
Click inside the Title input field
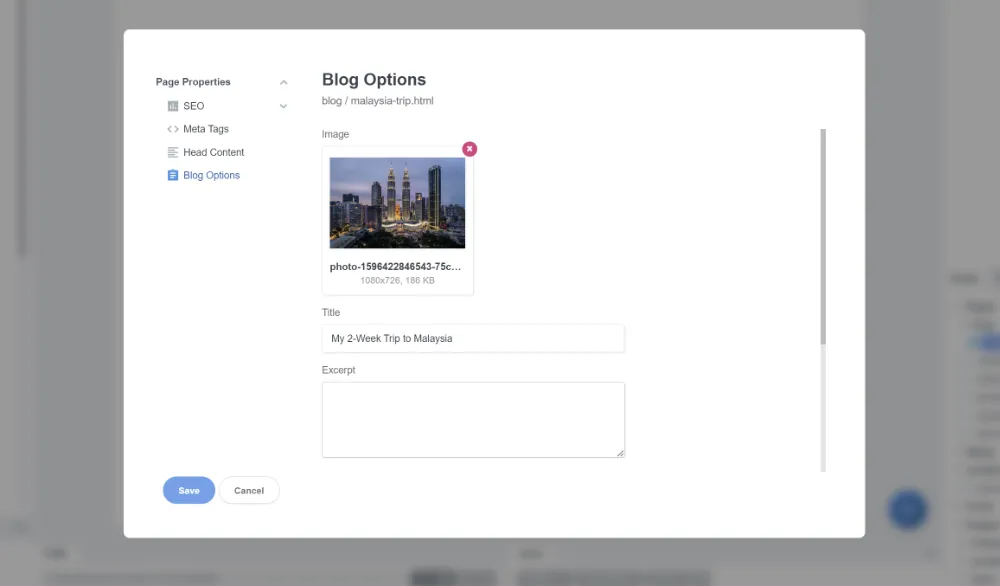(473, 338)
